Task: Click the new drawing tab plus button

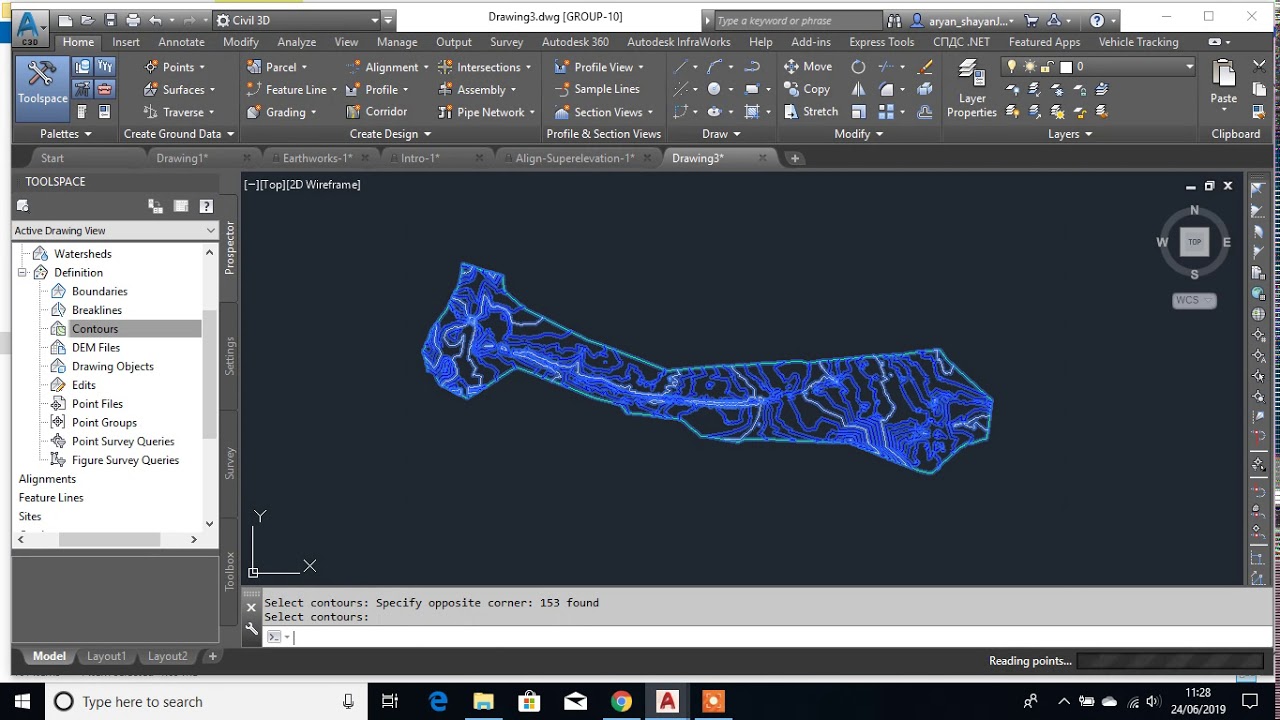Action: [795, 158]
